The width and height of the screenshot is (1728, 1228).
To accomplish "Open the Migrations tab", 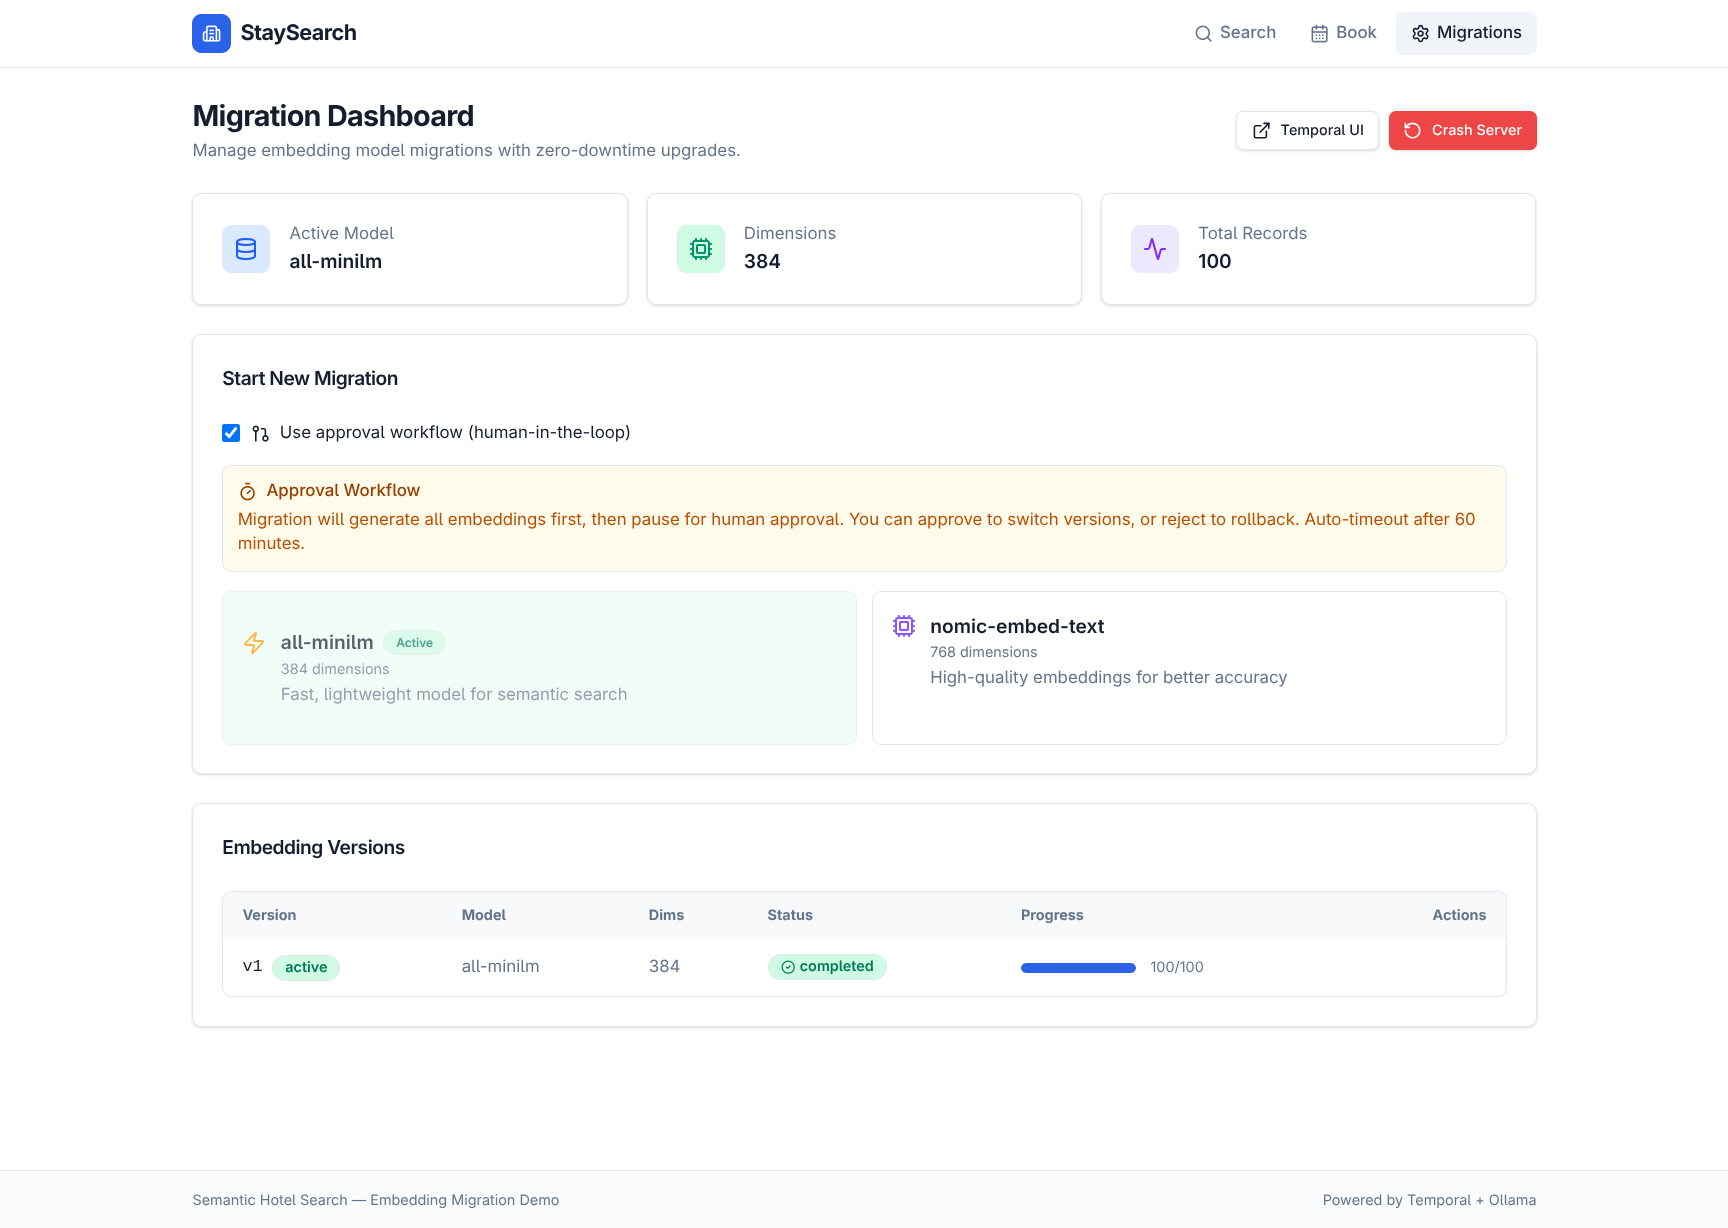I will click(x=1466, y=33).
